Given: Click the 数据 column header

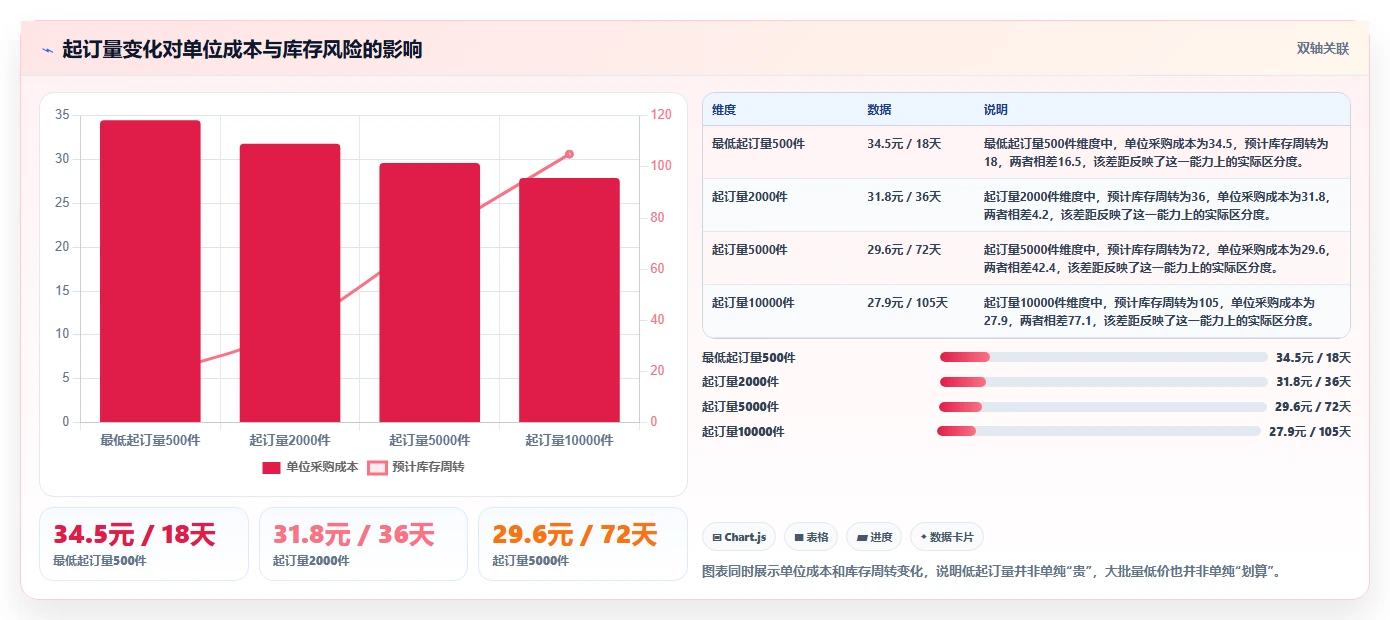Looking at the screenshot, I should 879,110.
